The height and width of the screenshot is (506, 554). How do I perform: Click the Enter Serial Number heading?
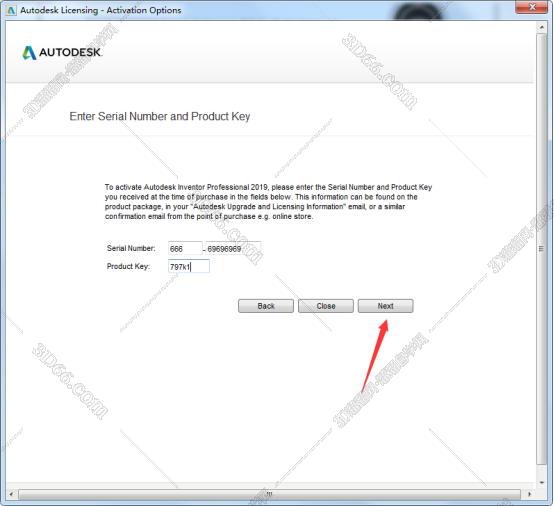point(160,116)
